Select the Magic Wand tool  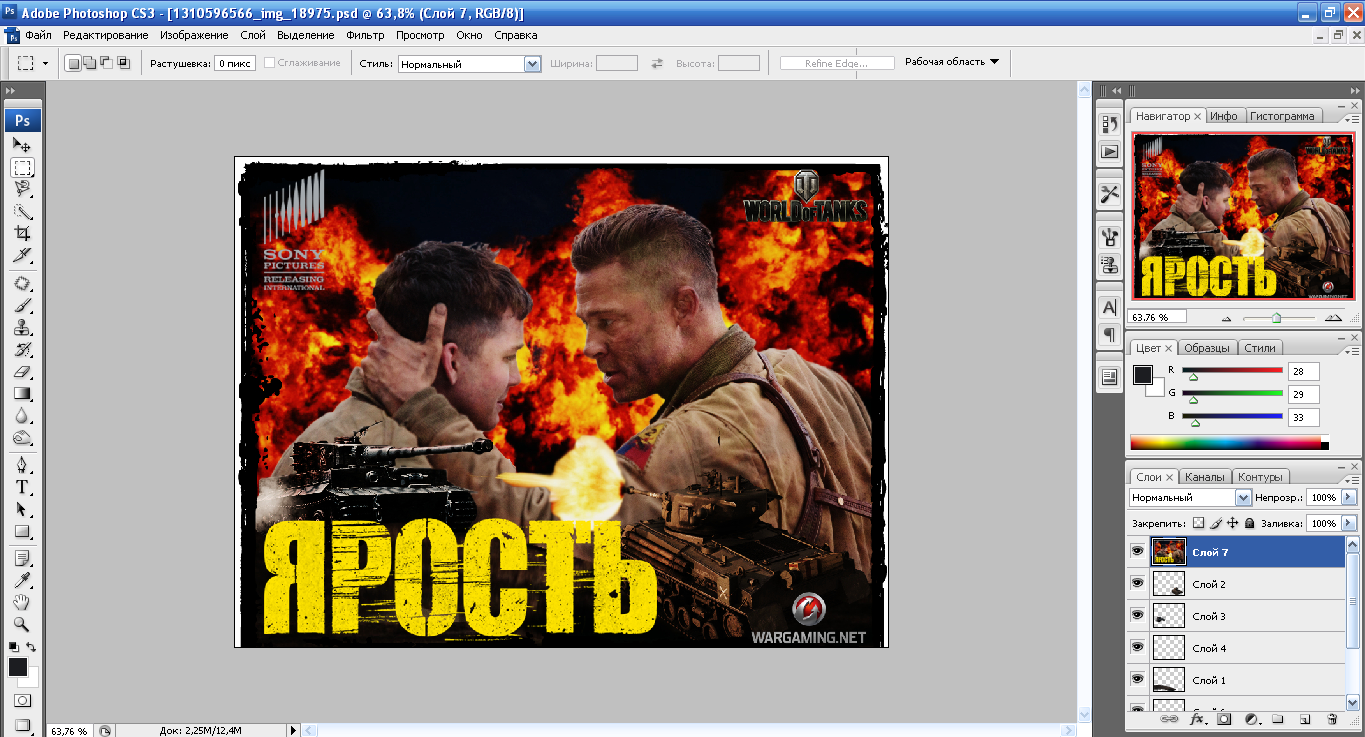pyautogui.click(x=22, y=211)
